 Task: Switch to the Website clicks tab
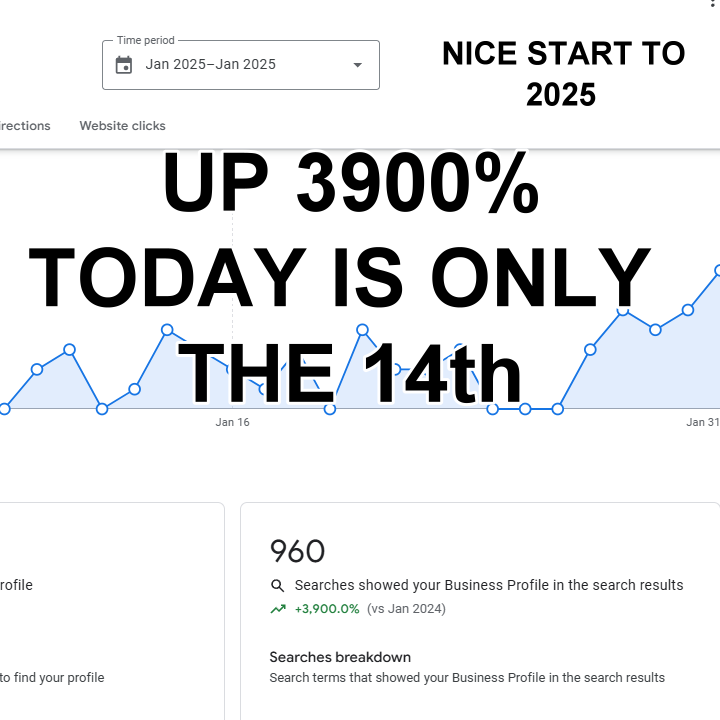pos(122,126)
